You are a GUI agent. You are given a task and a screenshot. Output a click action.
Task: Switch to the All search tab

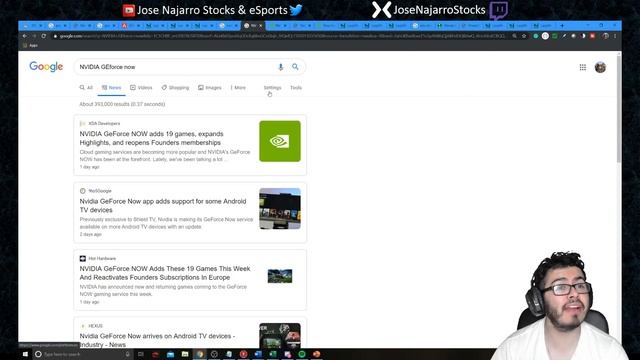point(86,88)
